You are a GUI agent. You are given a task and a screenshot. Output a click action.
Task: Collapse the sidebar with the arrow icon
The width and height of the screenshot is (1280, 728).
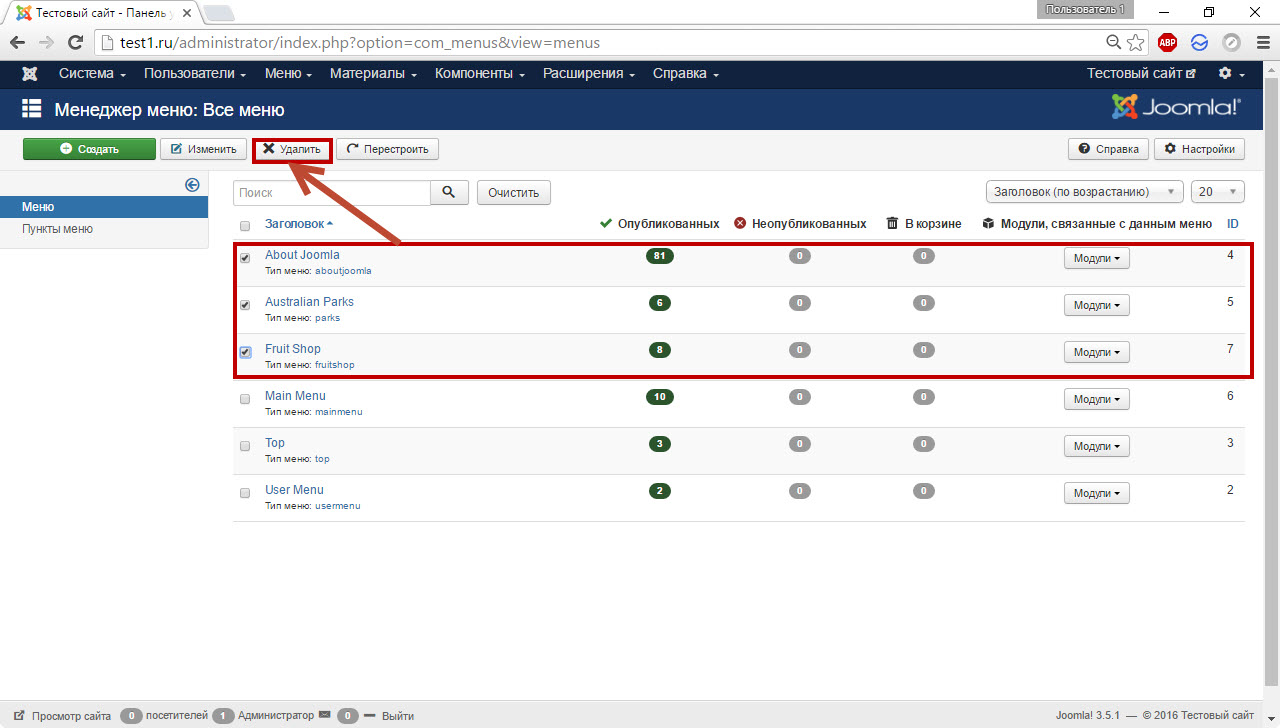(193, 185)
